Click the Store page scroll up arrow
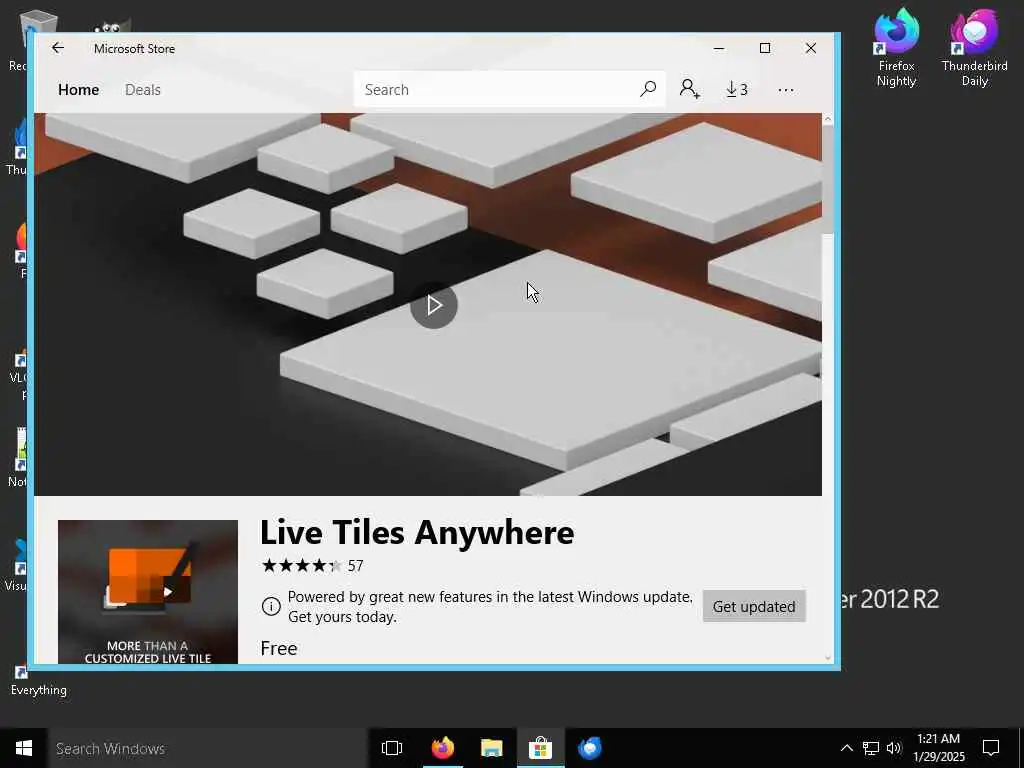The image size is (1024, 768). [827, 120]
